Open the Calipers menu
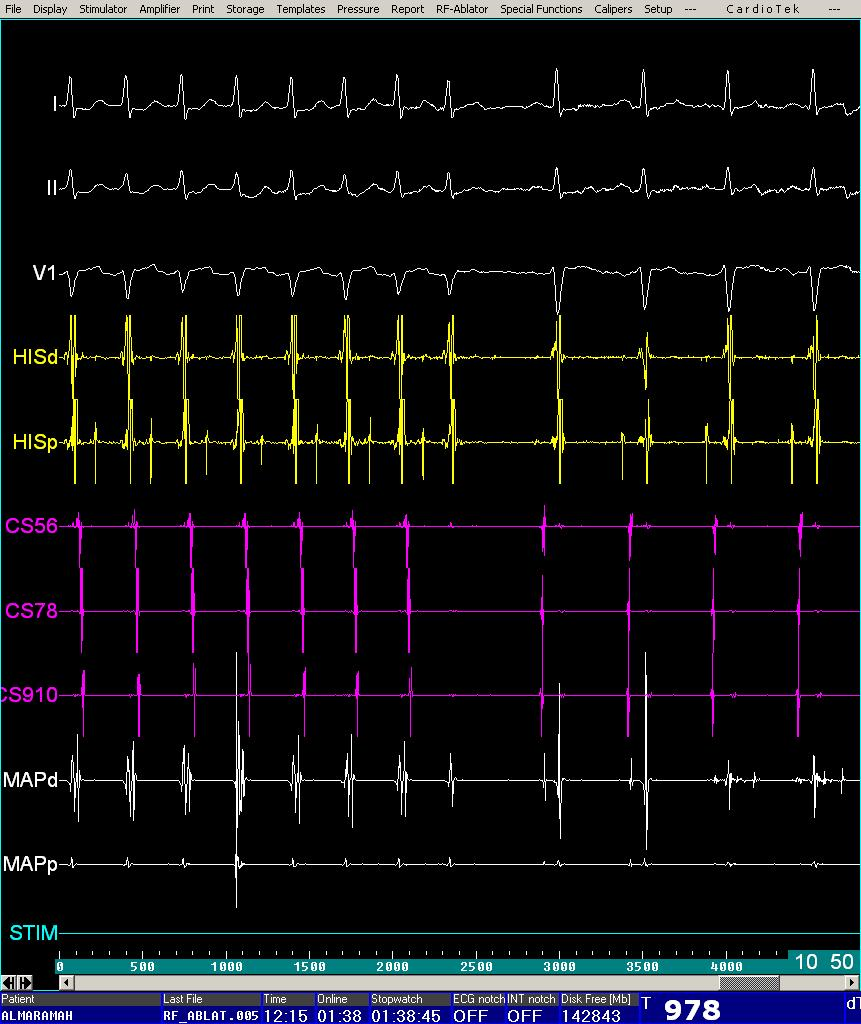 click(x=613, y=9)
